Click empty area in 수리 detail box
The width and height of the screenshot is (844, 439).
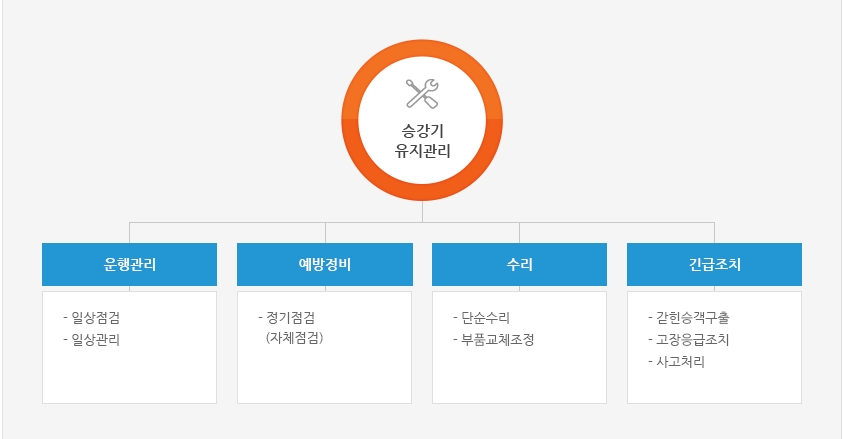[x=519, y=379]
